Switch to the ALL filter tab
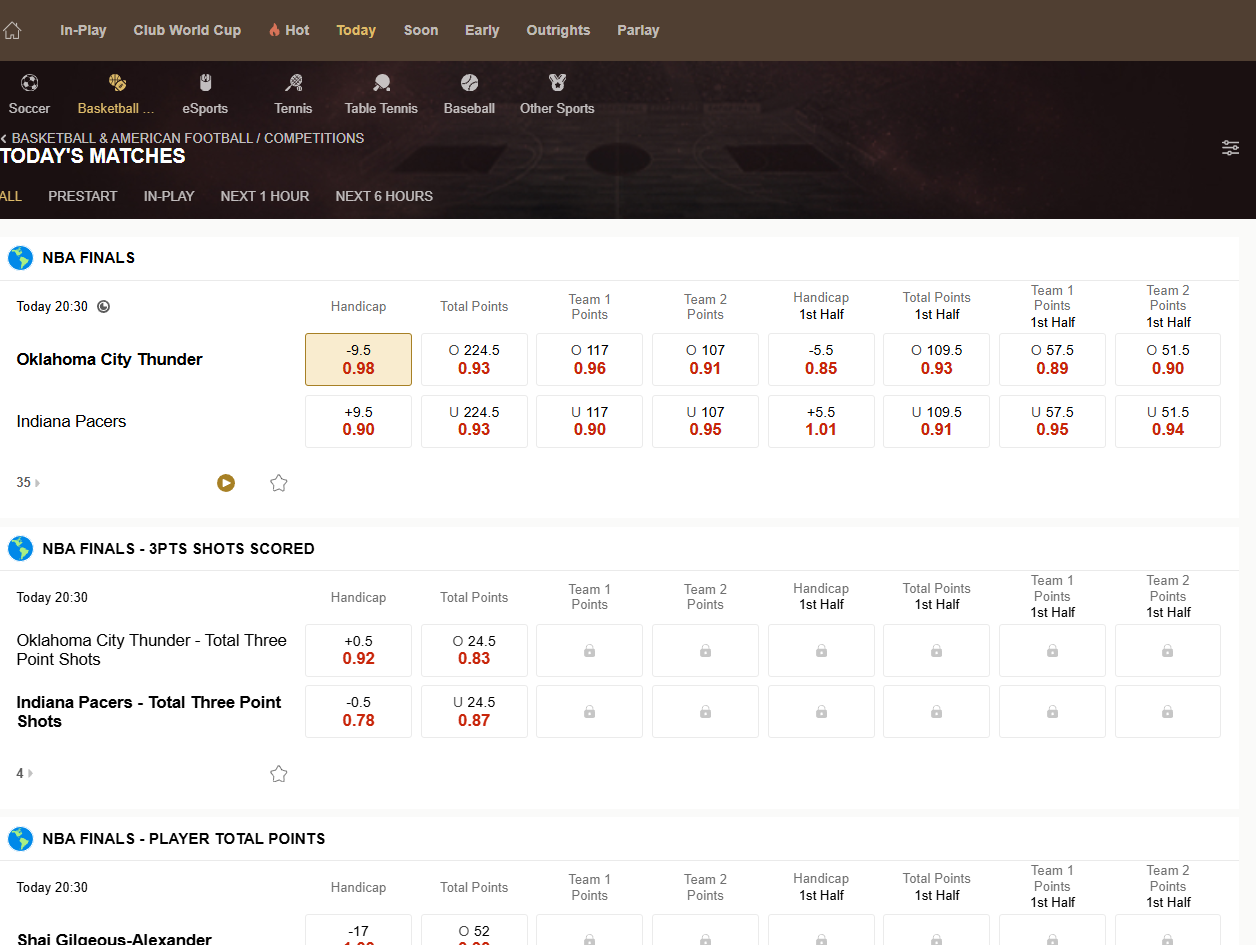1256x945 pixels. tap(11, 196)
